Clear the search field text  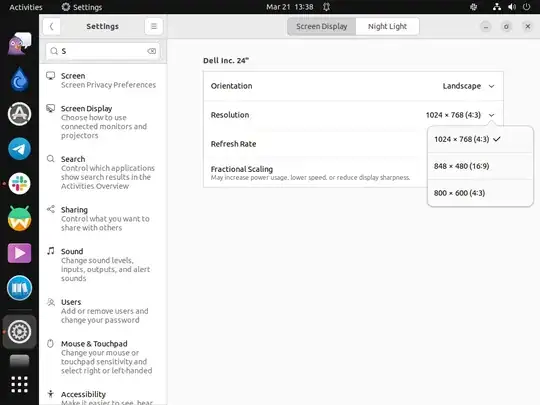pyautogui.click(x=152, y=51)
